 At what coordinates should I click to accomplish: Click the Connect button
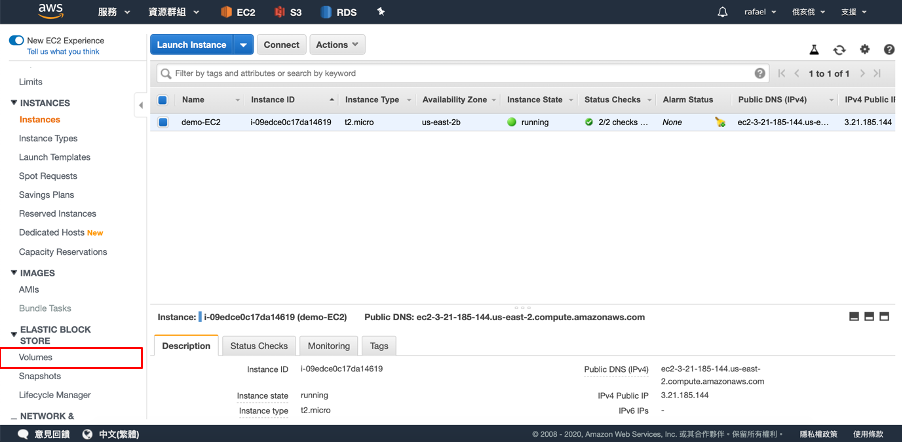[281, 45]
